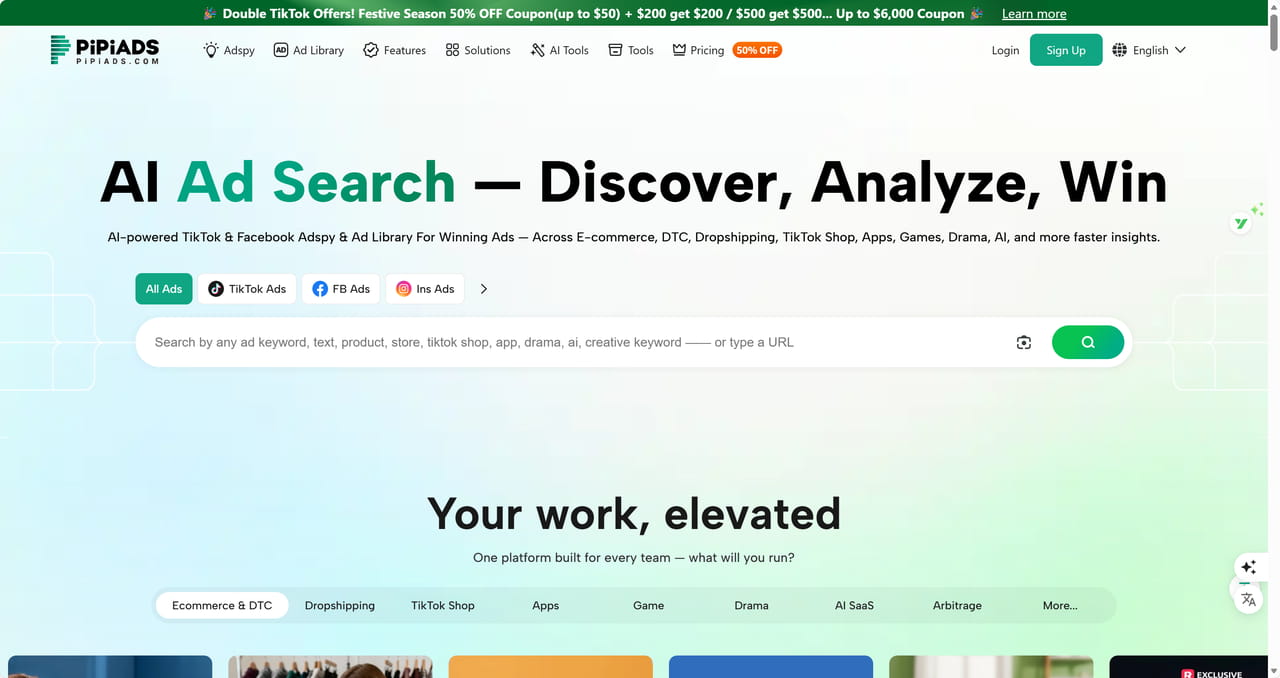
Task: Click the Learn more banner link
Action: click(x=1034, y=14)
